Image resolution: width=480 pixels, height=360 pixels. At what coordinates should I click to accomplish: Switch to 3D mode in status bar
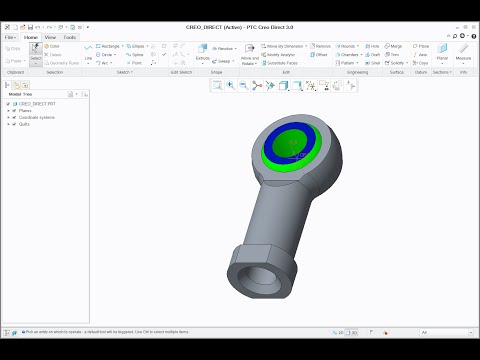351,332
